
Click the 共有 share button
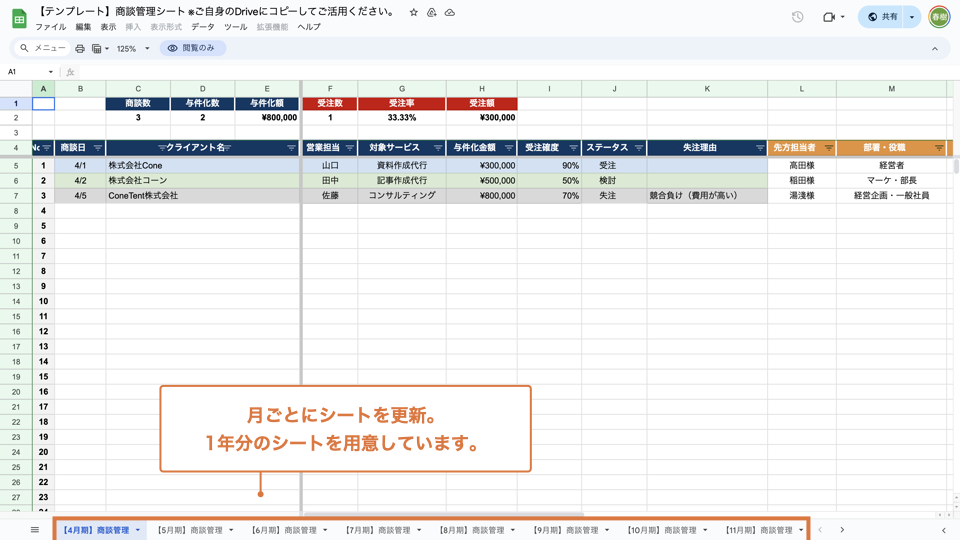point(882,17)
